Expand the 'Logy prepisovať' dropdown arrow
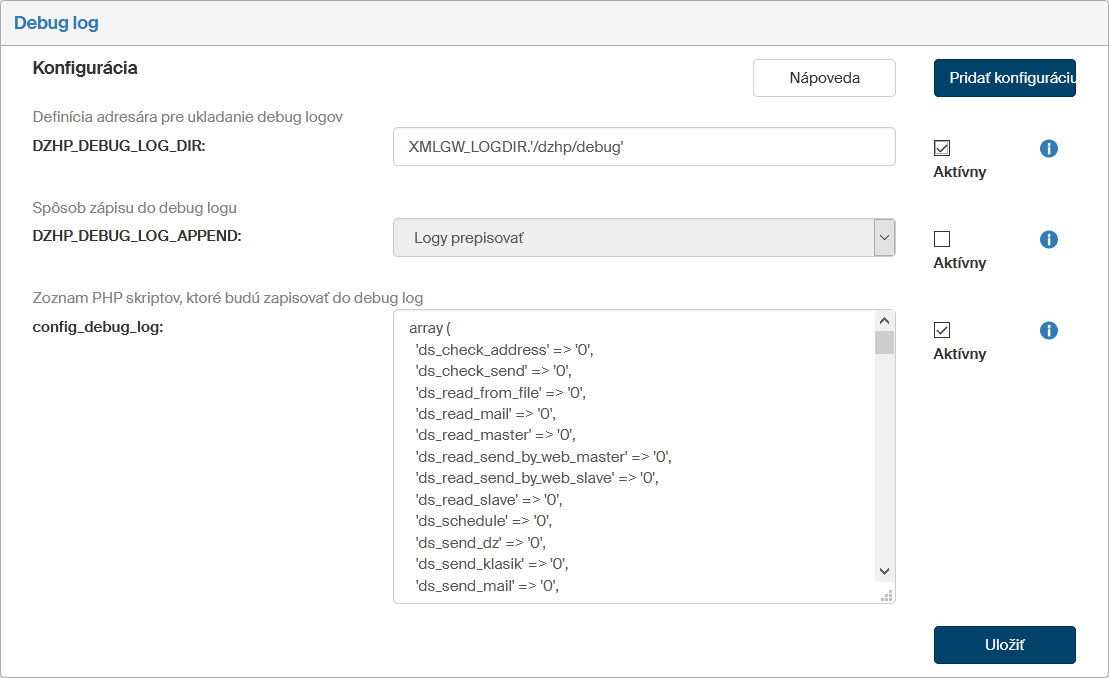The height and width of the screenshot is (678, 1109). (883, 238)
